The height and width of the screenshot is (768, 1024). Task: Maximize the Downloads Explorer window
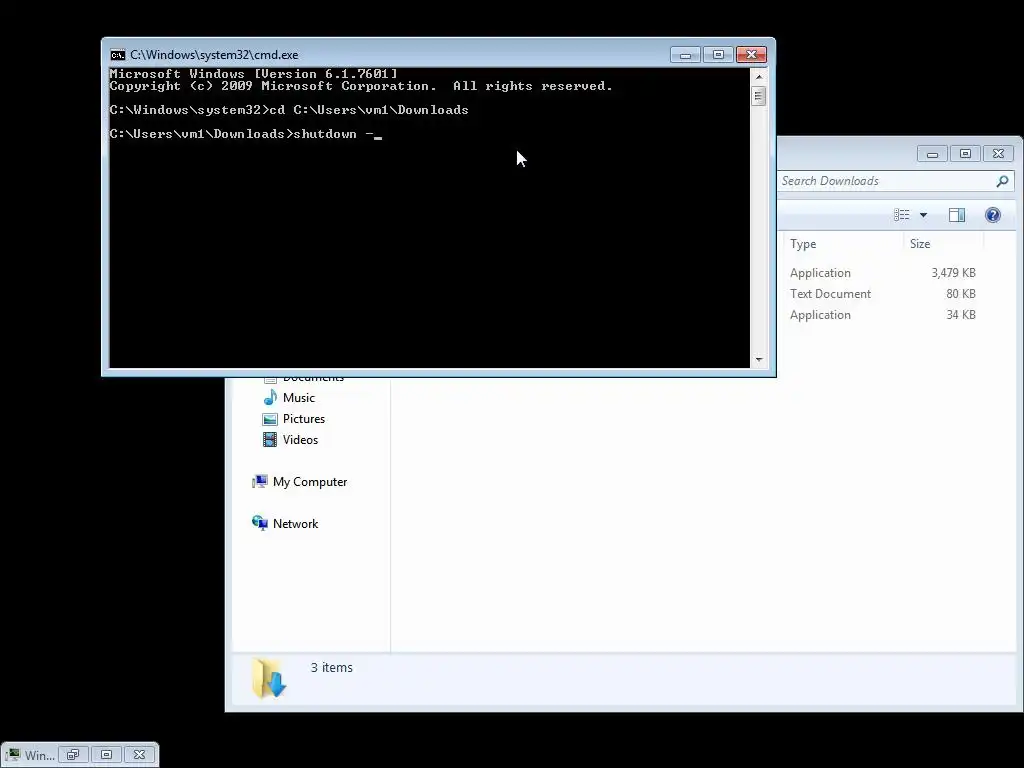point(965,154)
